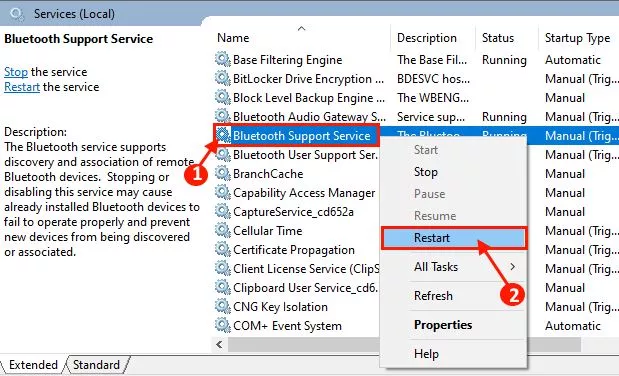This screenshot has height=376, width=619.
Task: Click the Cellular Time gear icon
Action: coord(223,230)
